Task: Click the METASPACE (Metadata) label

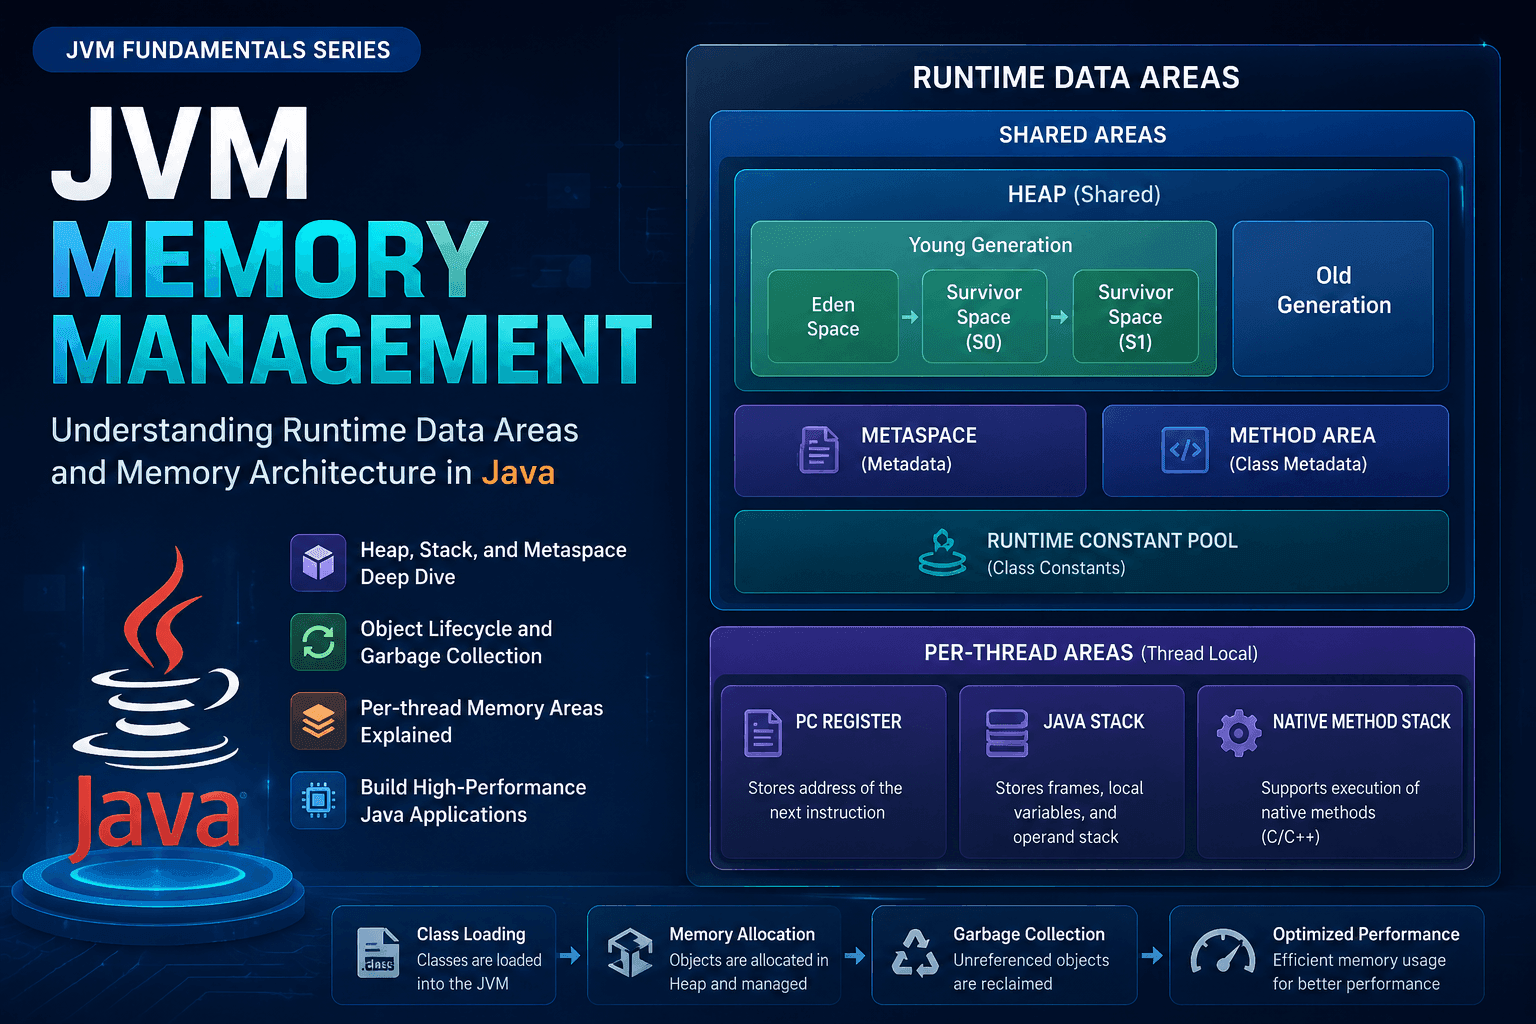Action: [x=919, y=449]
